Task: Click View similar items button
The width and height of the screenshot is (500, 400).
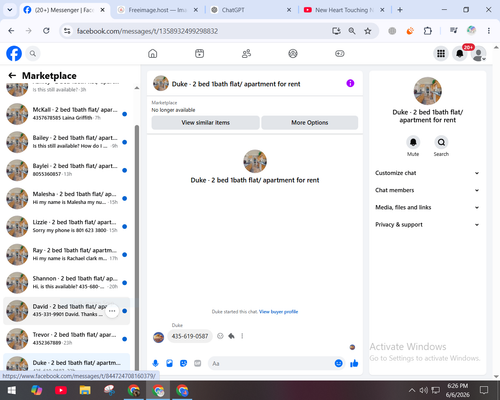Action: (x=206, y=123)
